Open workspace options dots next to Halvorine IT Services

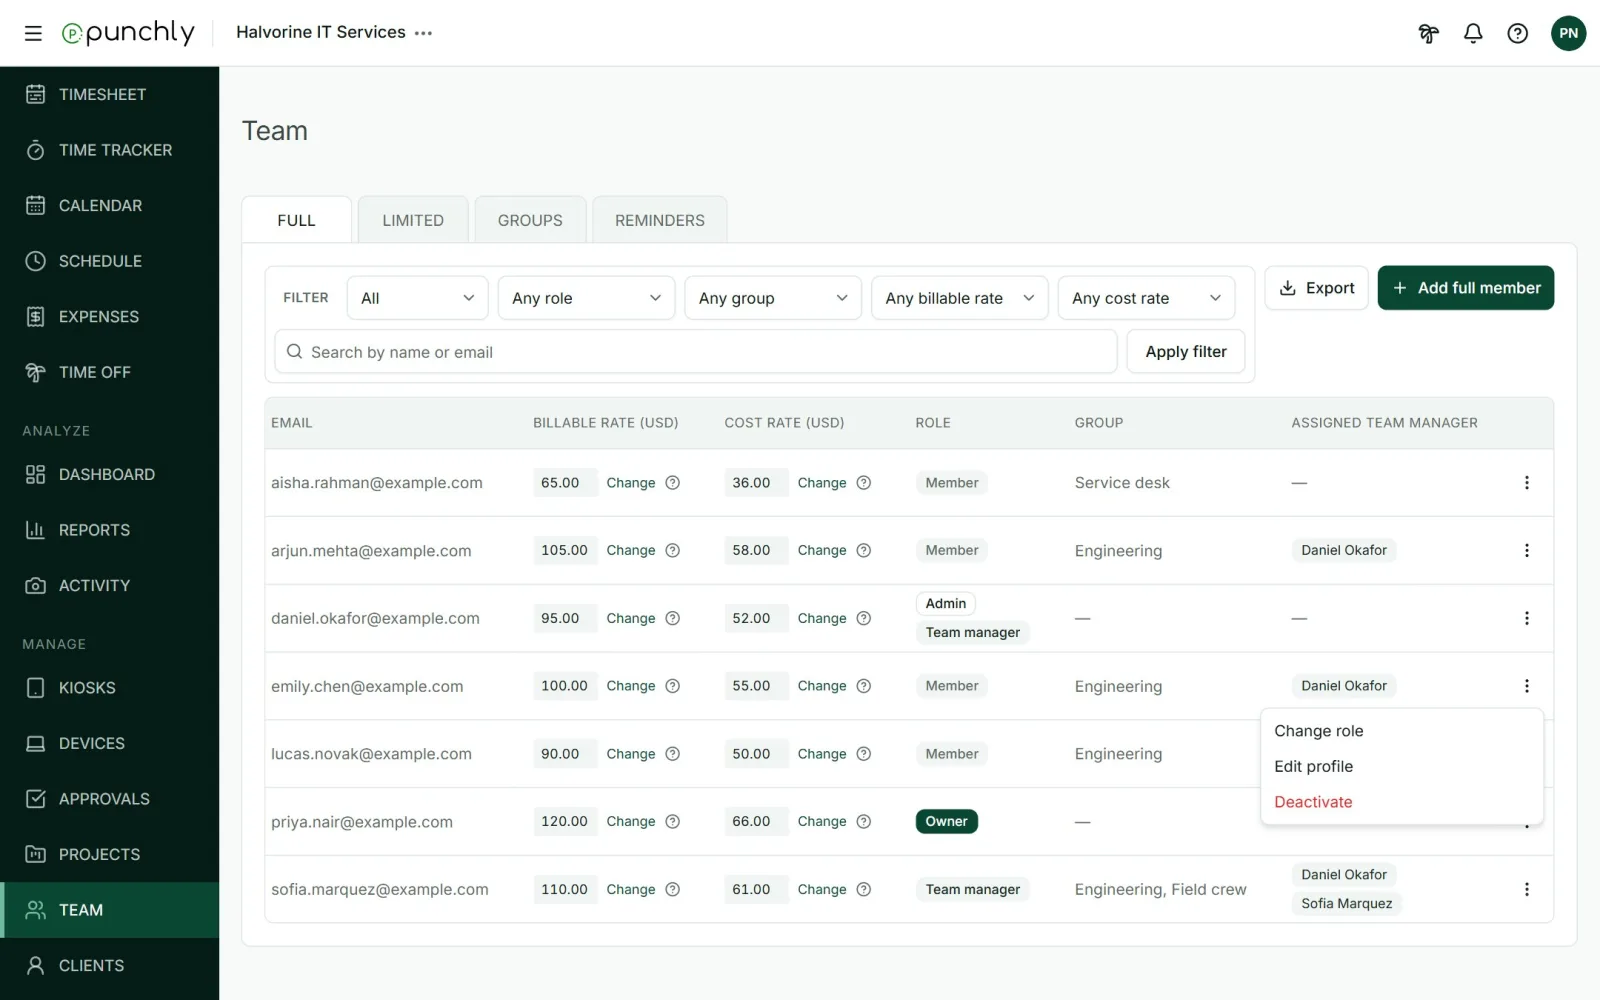coord(424,33)
